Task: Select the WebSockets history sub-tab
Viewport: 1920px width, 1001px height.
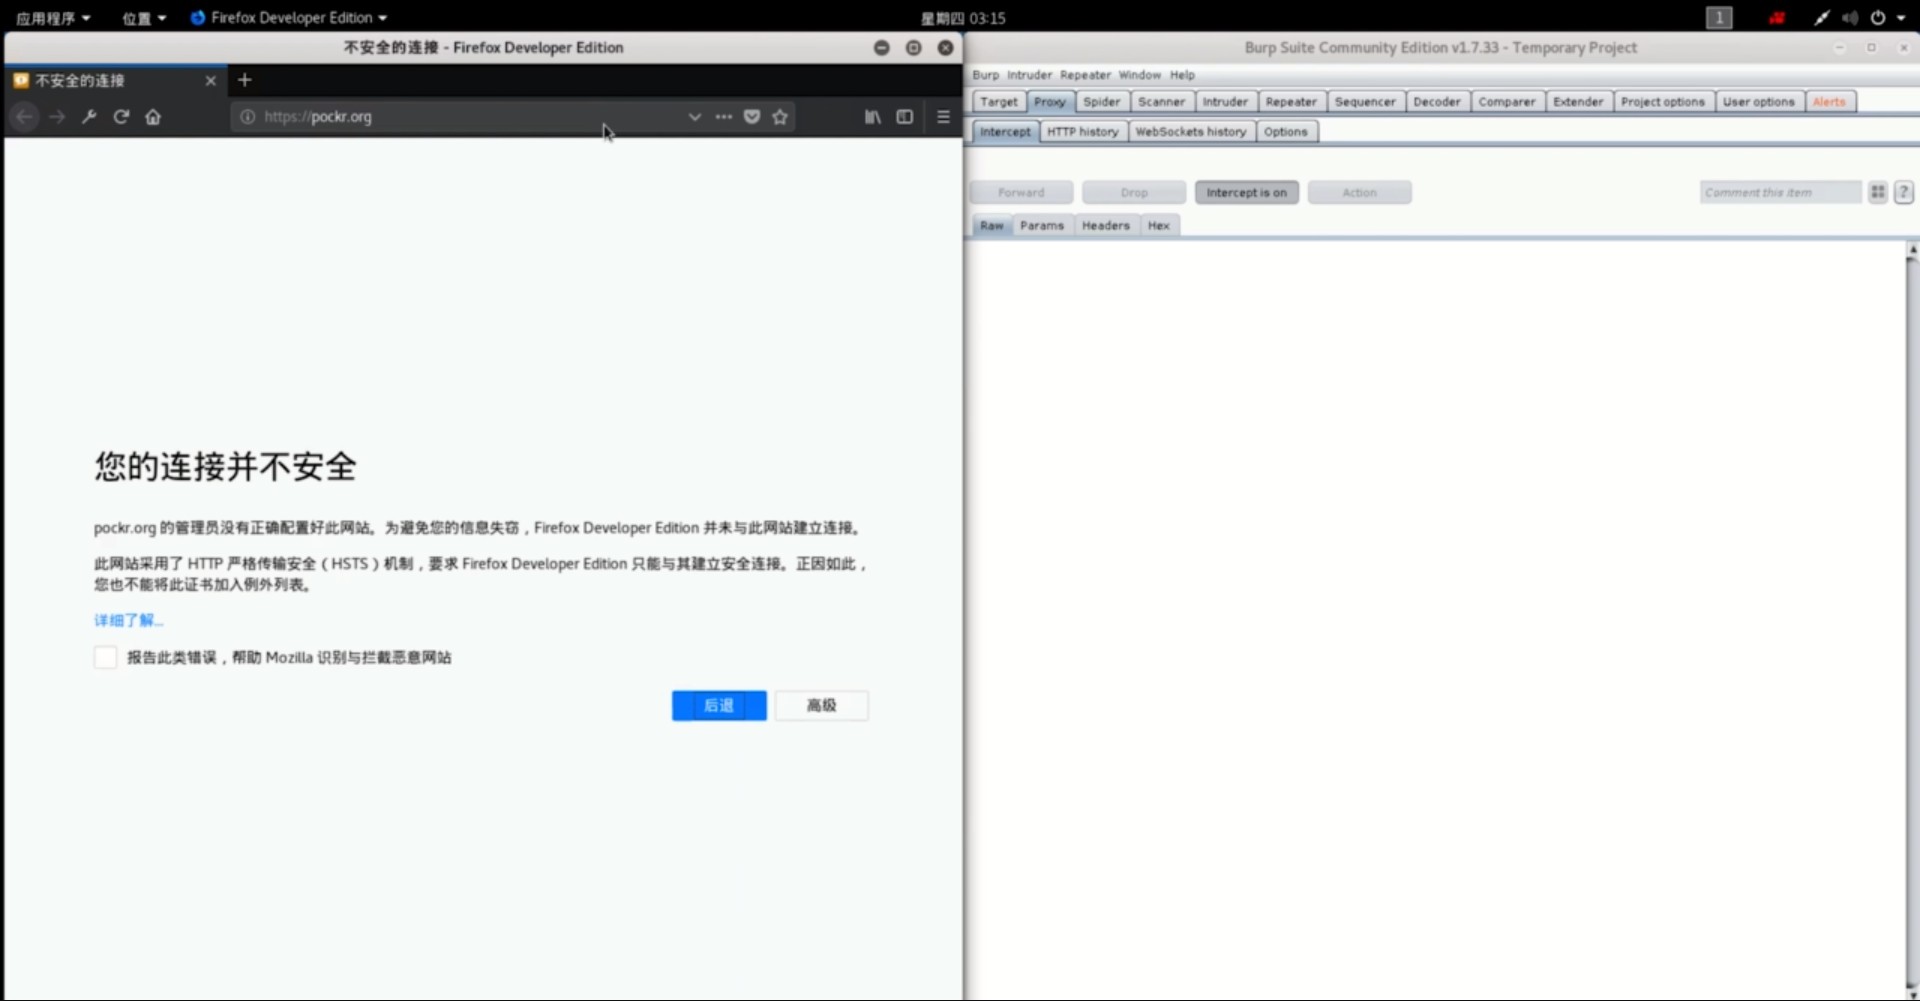Action: (x=1191, y=132)
